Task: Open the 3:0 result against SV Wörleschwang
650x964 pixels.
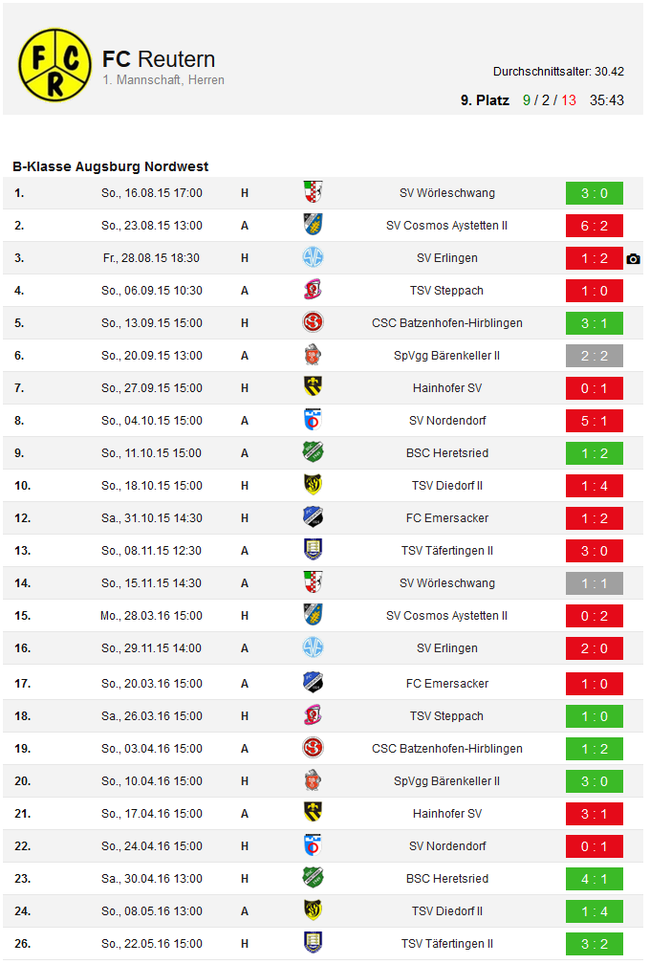Action: pos(594,193)
